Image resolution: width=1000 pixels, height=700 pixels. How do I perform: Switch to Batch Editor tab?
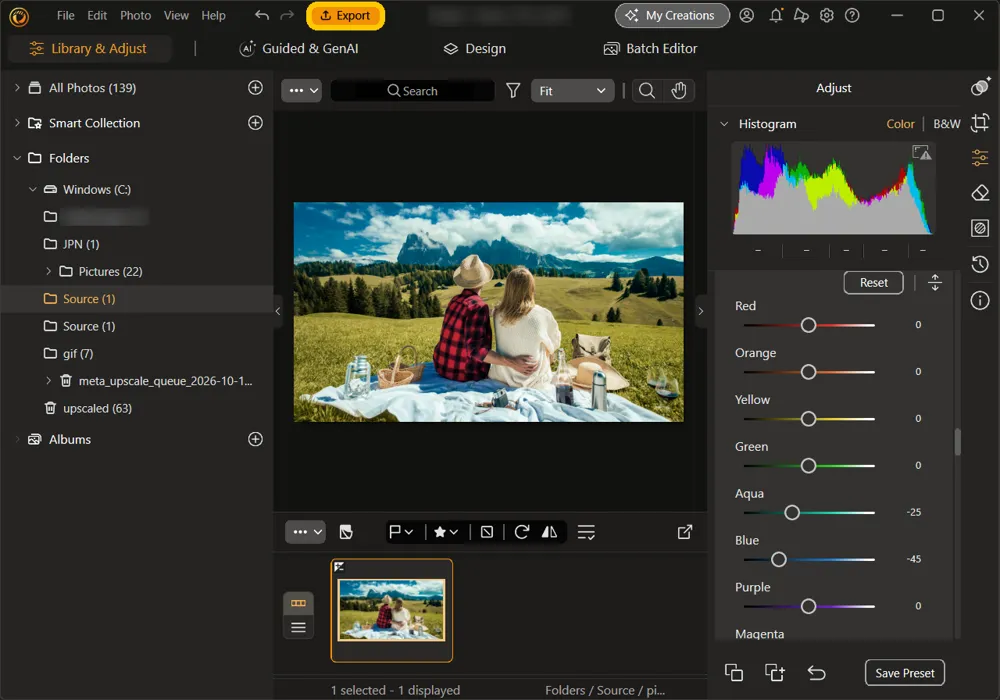[650, 48]
